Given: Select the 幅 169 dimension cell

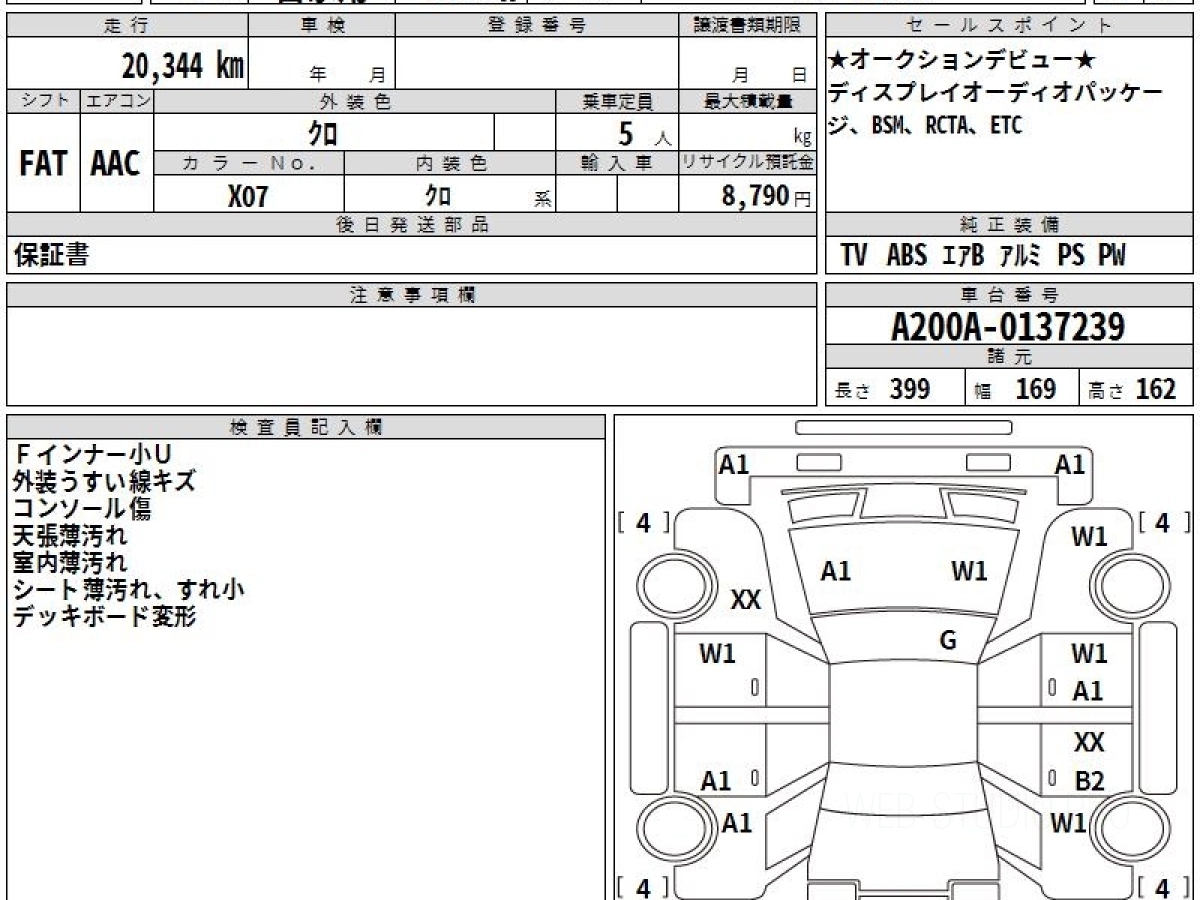Looking at the screenshot, I should (1022, 389).
